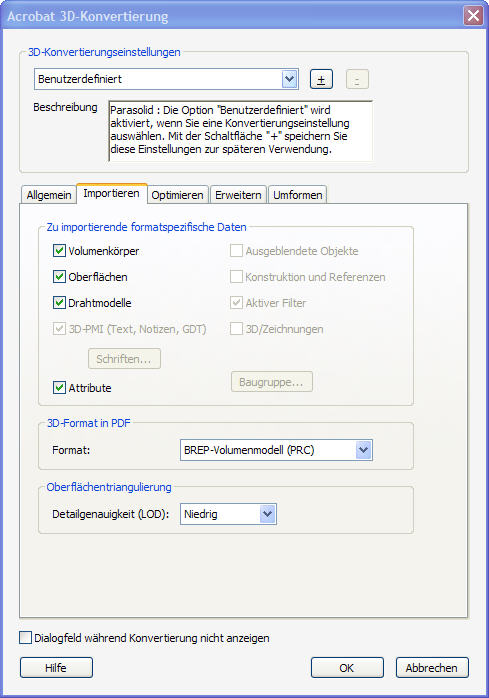
Task: Open the Detailgenauigkeit (LOD) dropdown
Action: point(228,514)
